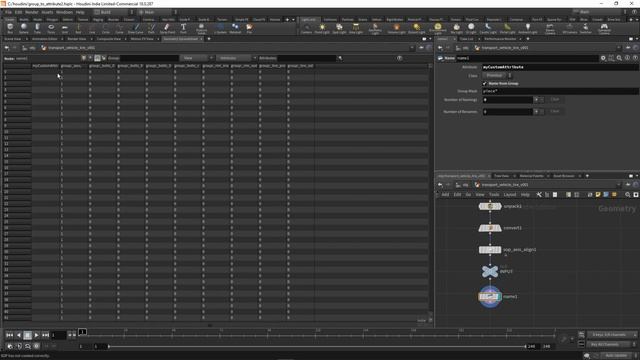Click Clear button beside Number of Namings
The height and width of the screenshot is (360, 640).
[x=554, y=100]
